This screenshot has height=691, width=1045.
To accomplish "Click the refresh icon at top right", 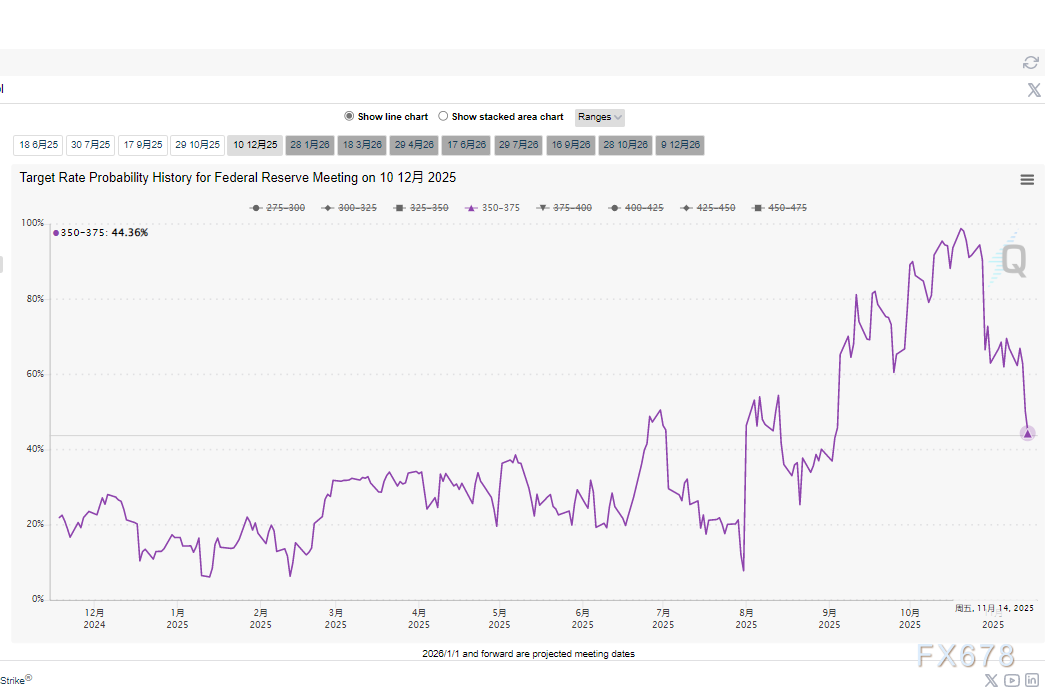I will pyautogui.click(x=1030, y=63).
